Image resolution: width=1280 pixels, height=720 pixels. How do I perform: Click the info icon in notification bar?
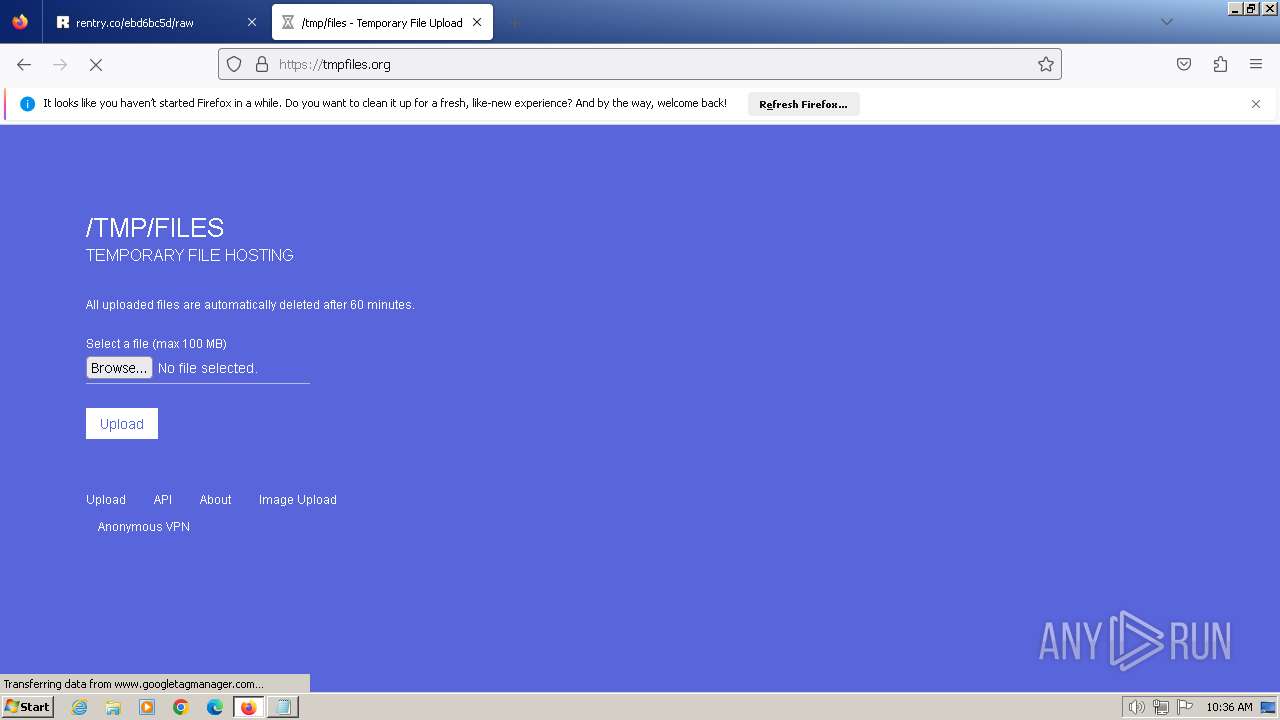tap(27, 104)
